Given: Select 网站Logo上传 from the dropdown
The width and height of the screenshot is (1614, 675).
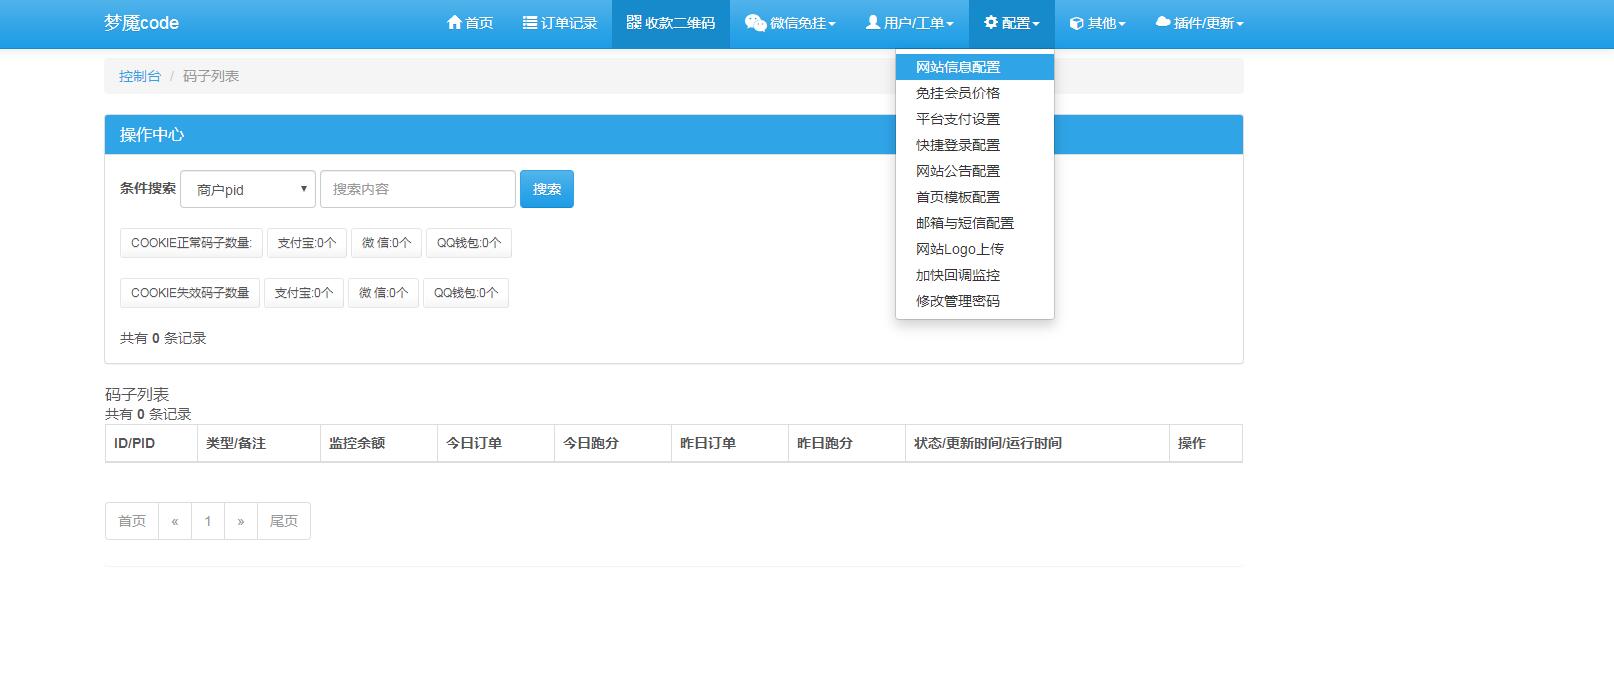Looking at the screenshot, I should pyautogui.click(x=960, y=249).
